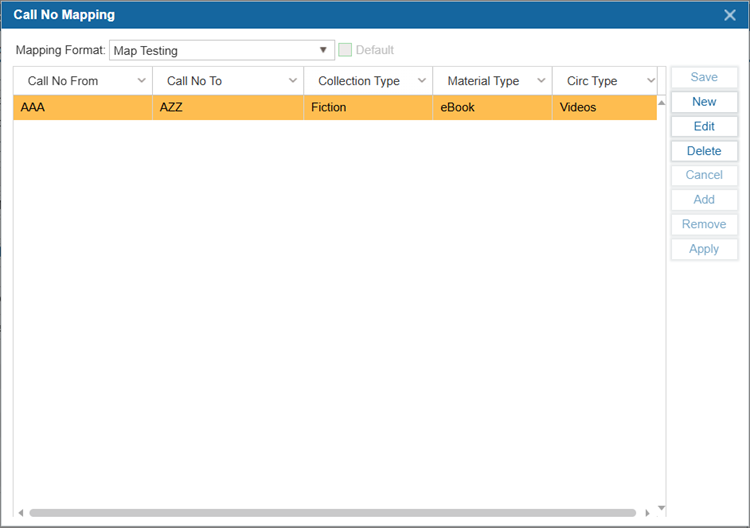Viewport: 750px width, 528px height.
Task: Click the Save button
Action: pyautogui.click(x=704, y=77)
